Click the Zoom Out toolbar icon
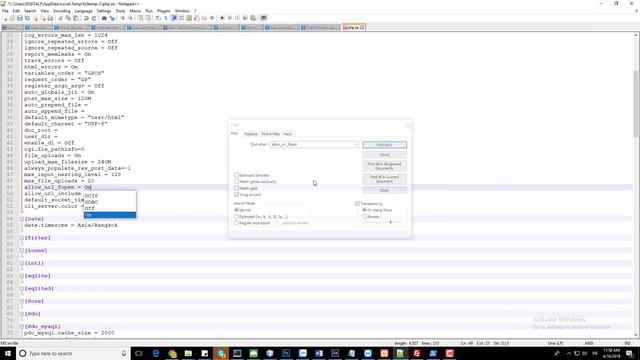This screenshot has height=360, width=640. pyautogui.click(x=130, y=18)
